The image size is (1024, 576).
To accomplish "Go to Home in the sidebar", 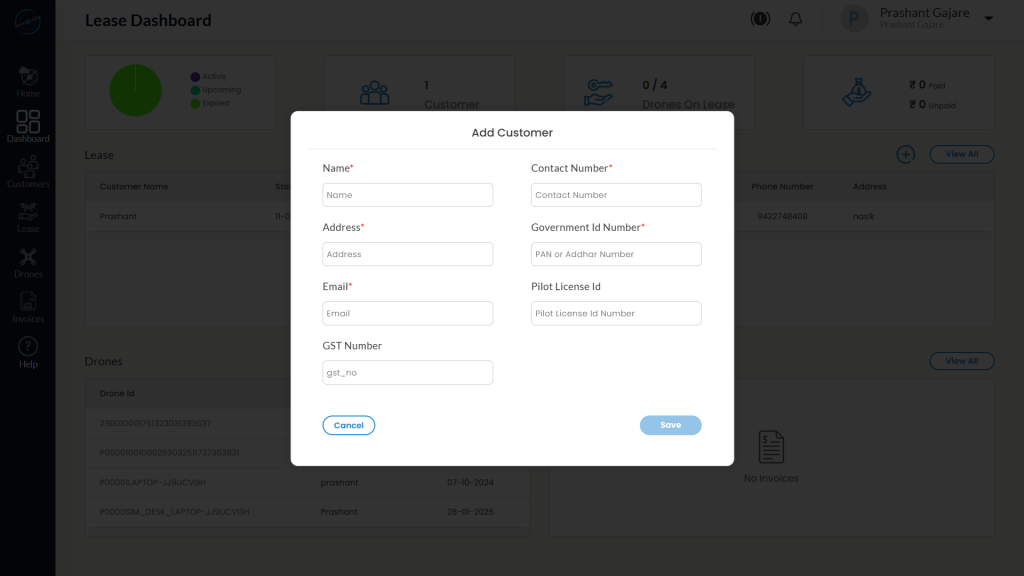I will 28,82.
